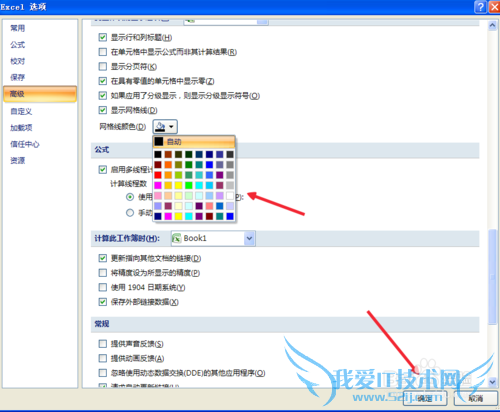
Task: Open the 保存 options category
Action: click(x=18, y=77)
